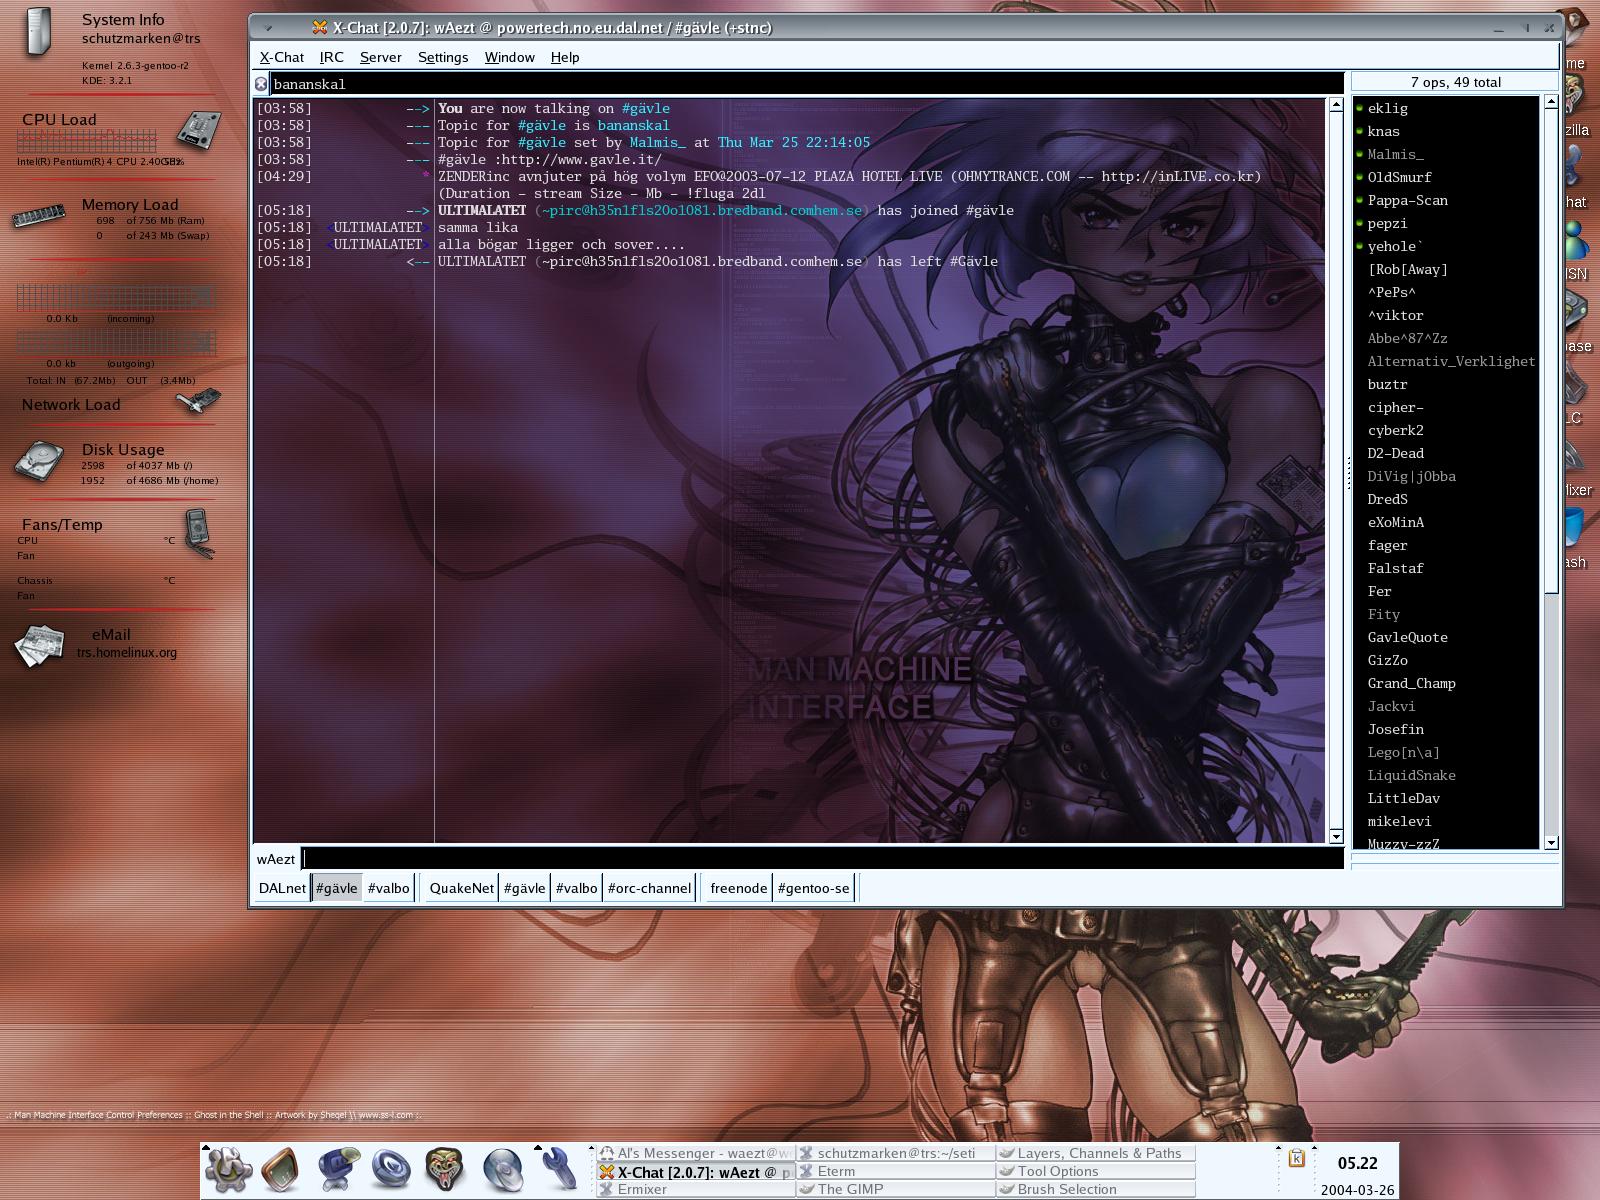1600x1200 pixels.
Task: Open the IRC menu
Action: [331, 57]
